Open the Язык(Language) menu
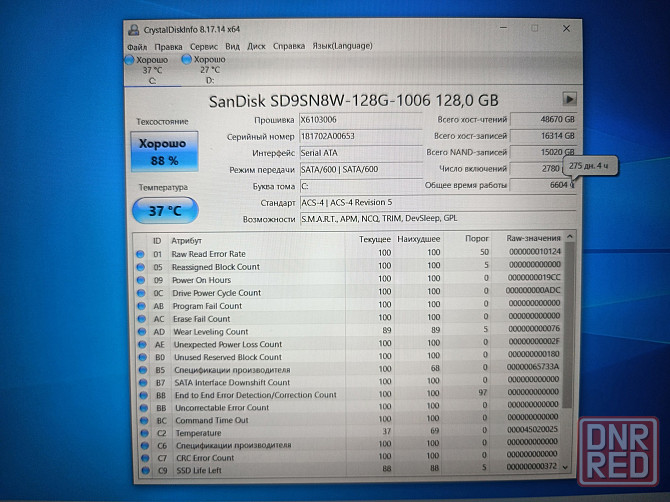 [342, 46]
